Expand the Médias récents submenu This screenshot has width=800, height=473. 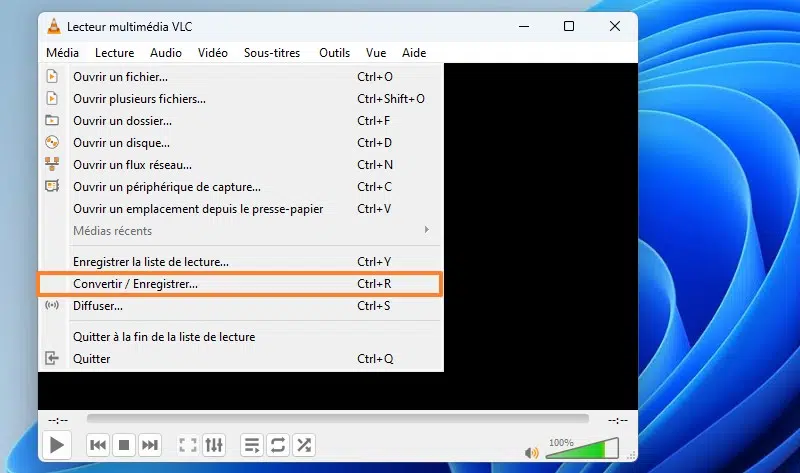click(x=240, y=231)
